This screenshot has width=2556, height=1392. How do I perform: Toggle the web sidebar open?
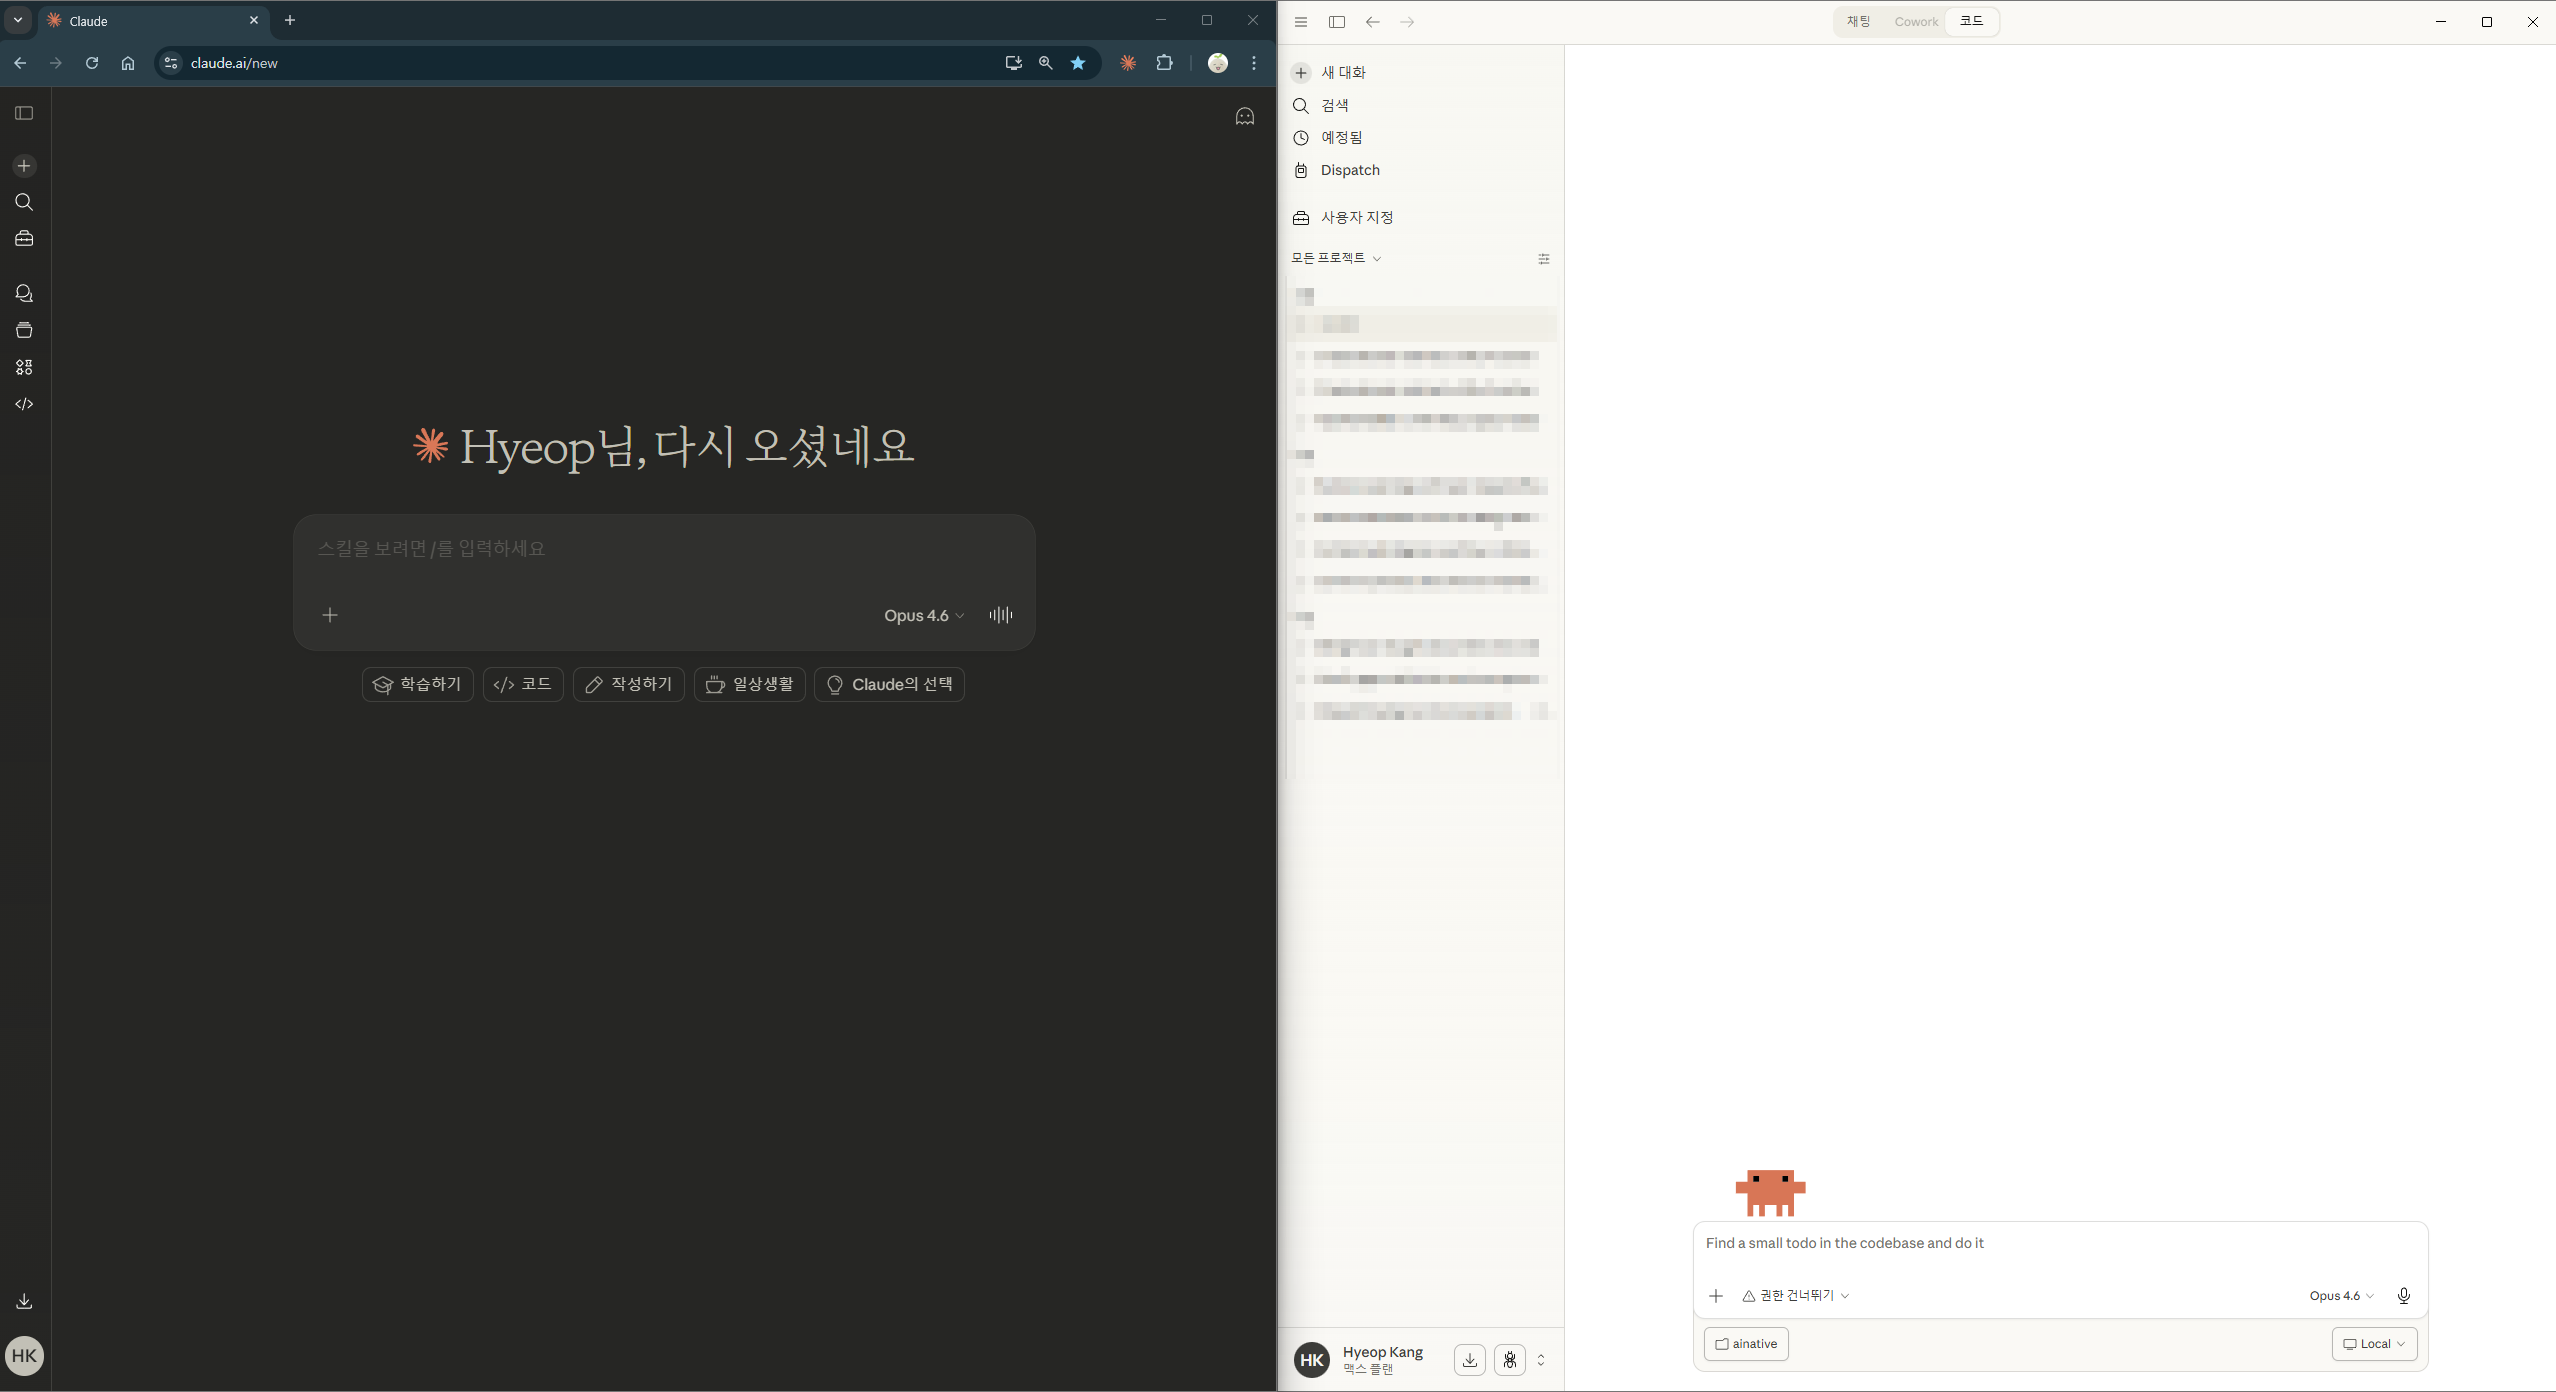[x=24, y=113]
